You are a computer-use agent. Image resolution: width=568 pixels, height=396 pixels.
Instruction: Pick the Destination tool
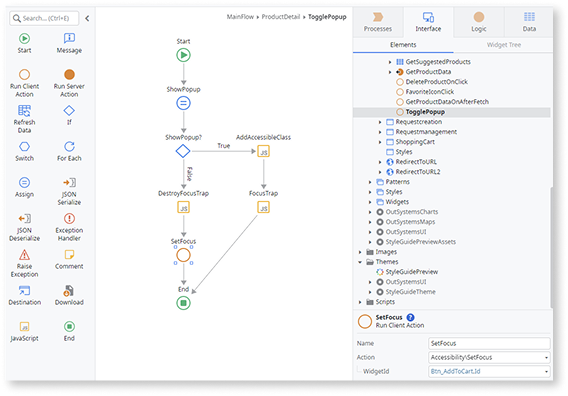coord(24,295)
